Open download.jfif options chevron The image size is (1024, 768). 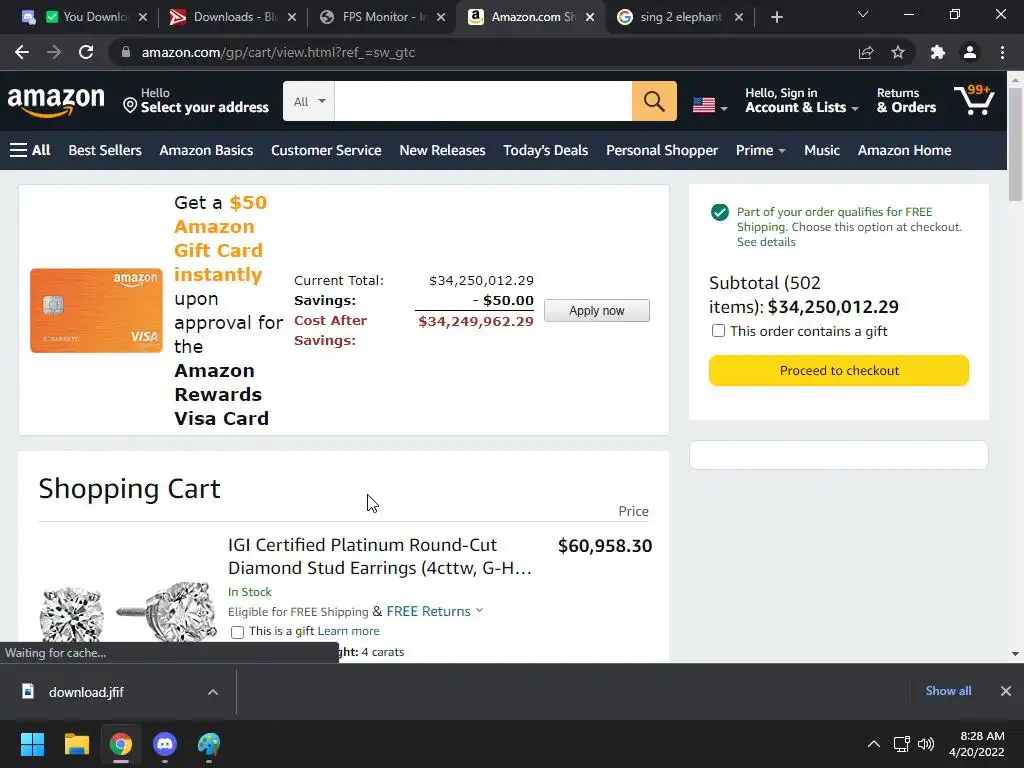(213, 692)
